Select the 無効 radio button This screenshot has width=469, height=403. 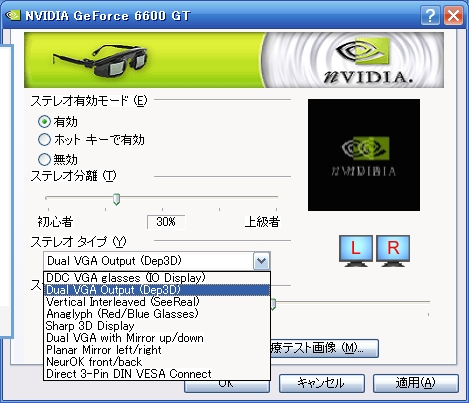coord(44,159)
